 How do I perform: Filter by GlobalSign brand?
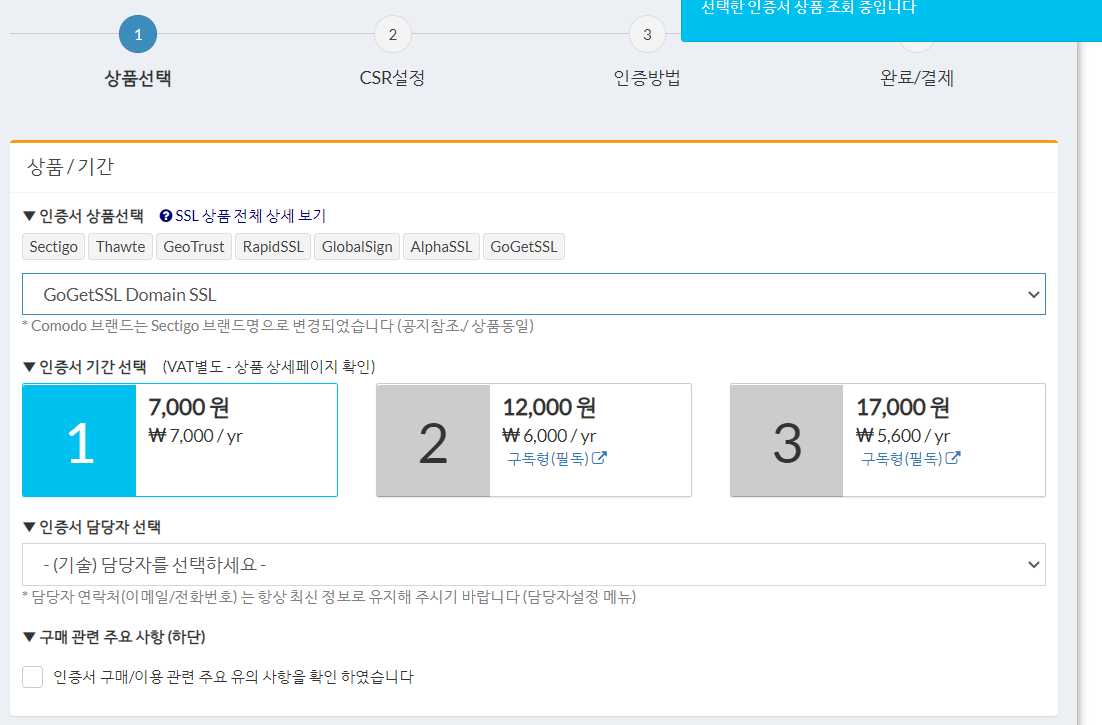[x=357, y=247]
